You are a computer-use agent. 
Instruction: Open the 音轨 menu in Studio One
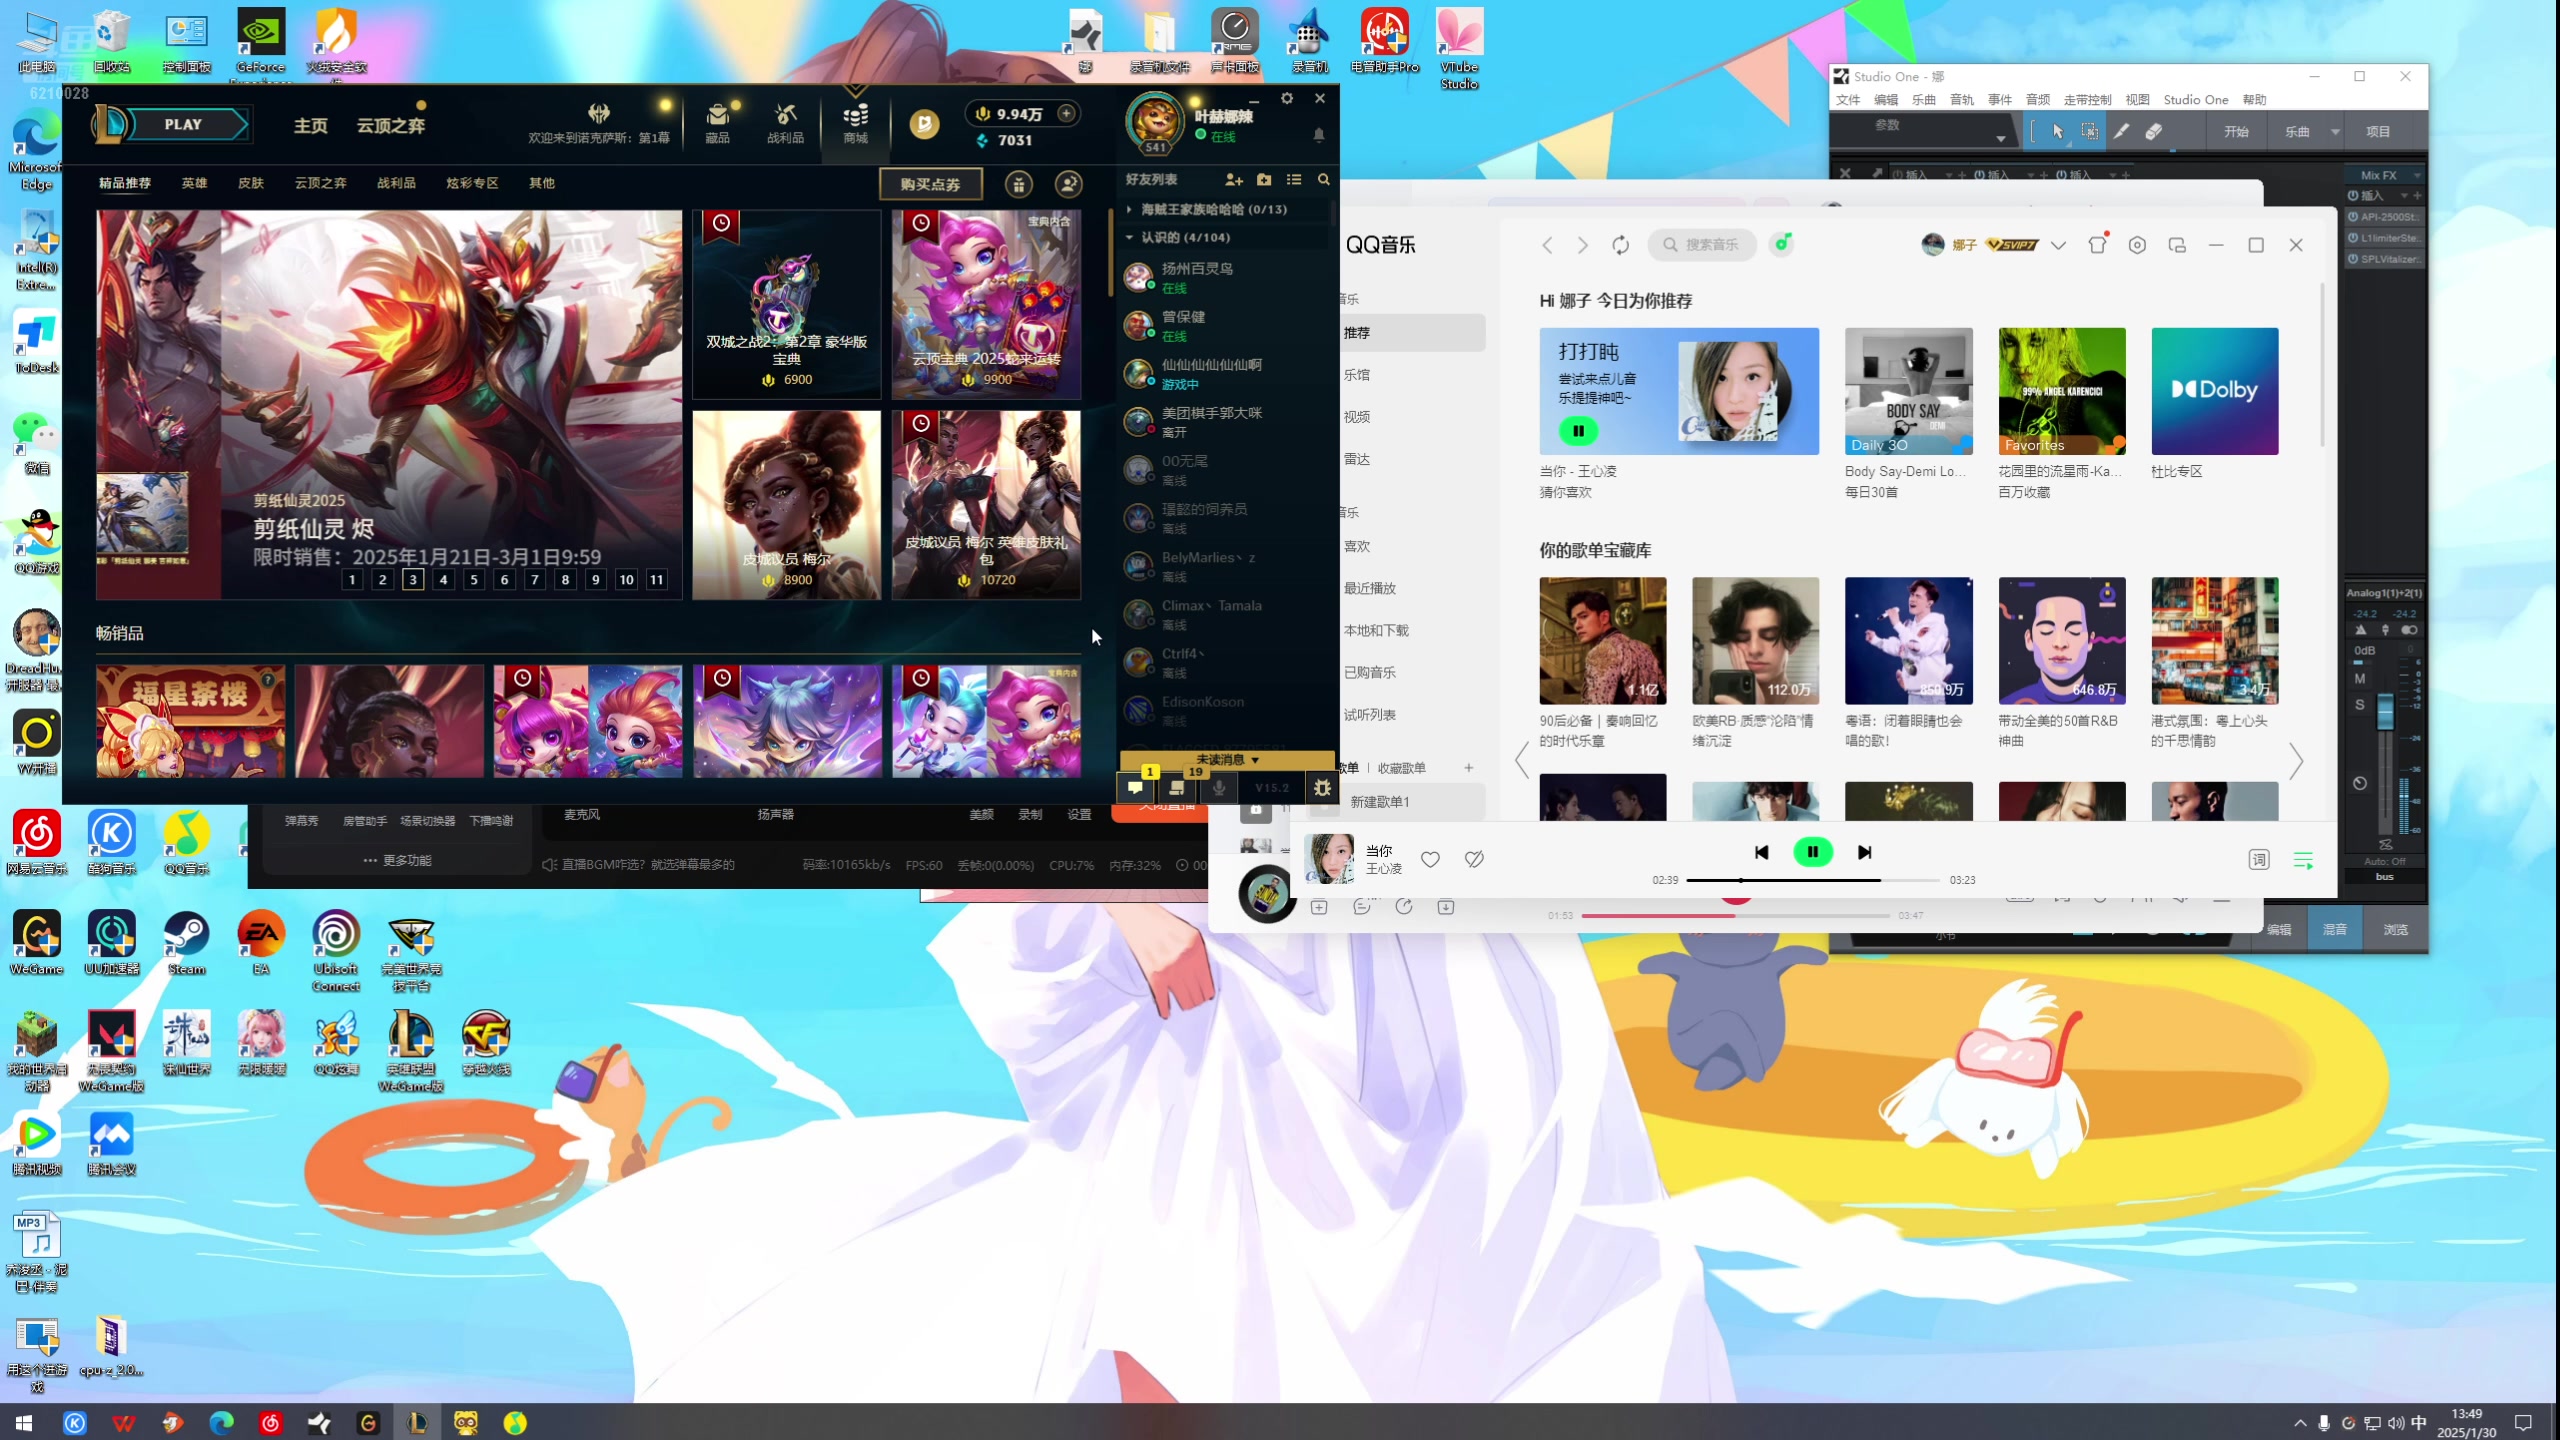click(1961, 100)
